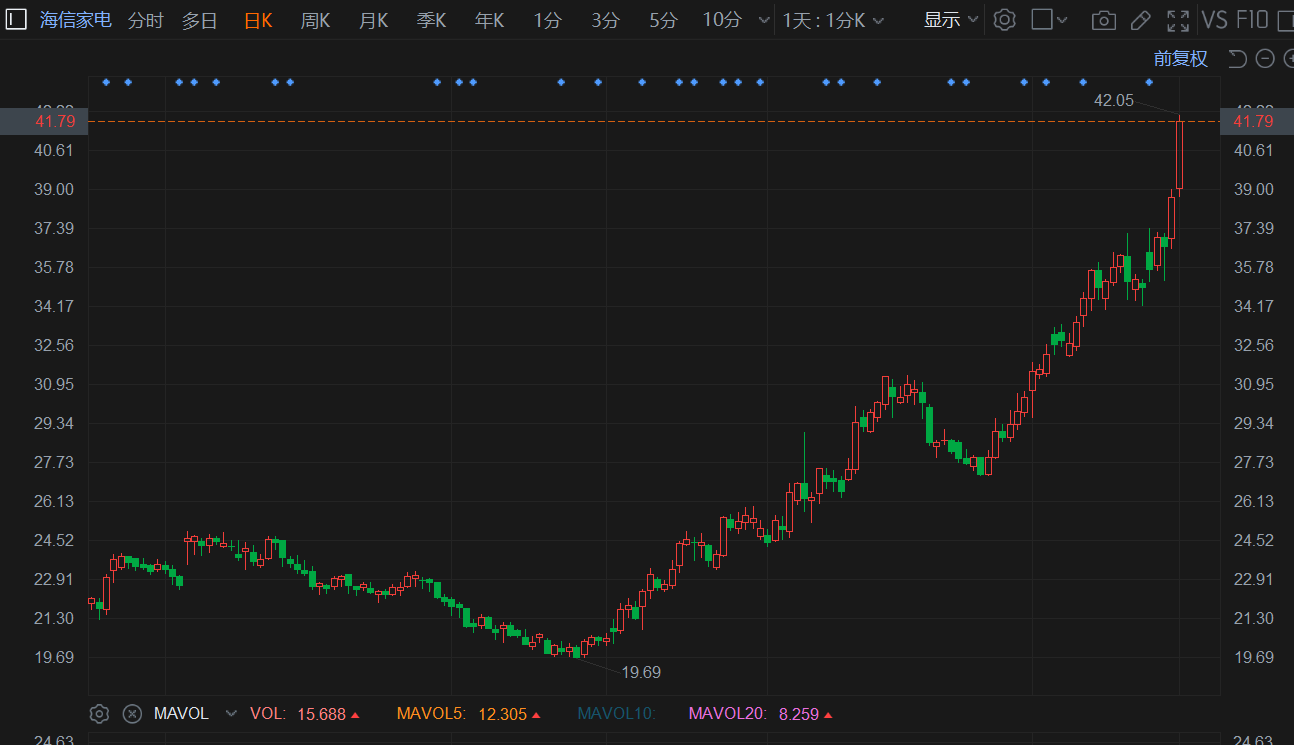Zoom out the chart with minus icon

[1264, 59]
